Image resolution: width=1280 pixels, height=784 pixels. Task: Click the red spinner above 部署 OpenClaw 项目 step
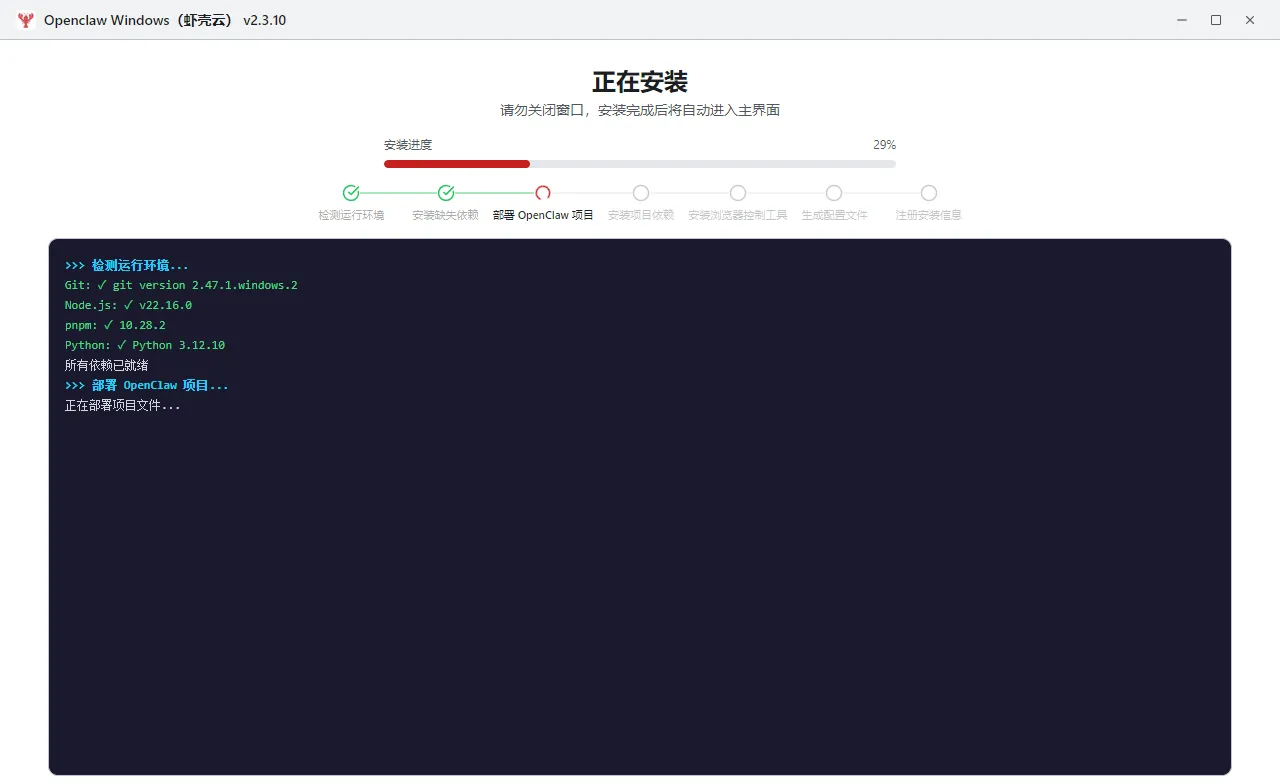(x=543, y=193)
